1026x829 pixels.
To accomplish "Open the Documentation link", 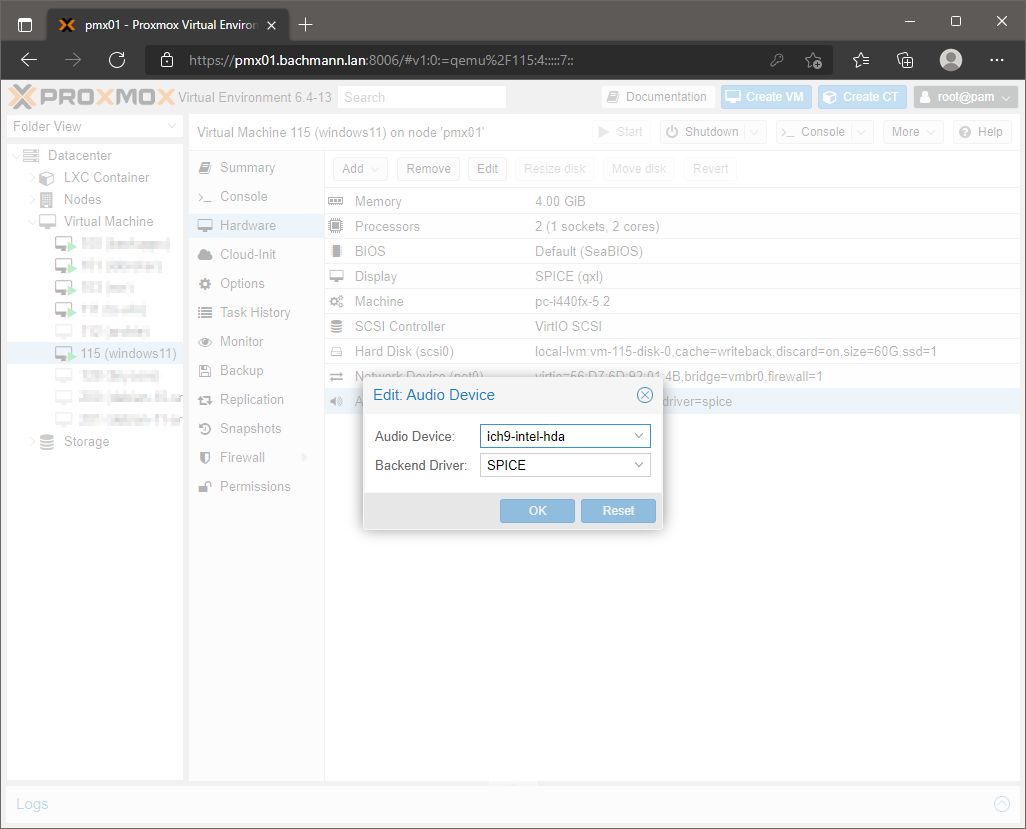I will [658, 97].
